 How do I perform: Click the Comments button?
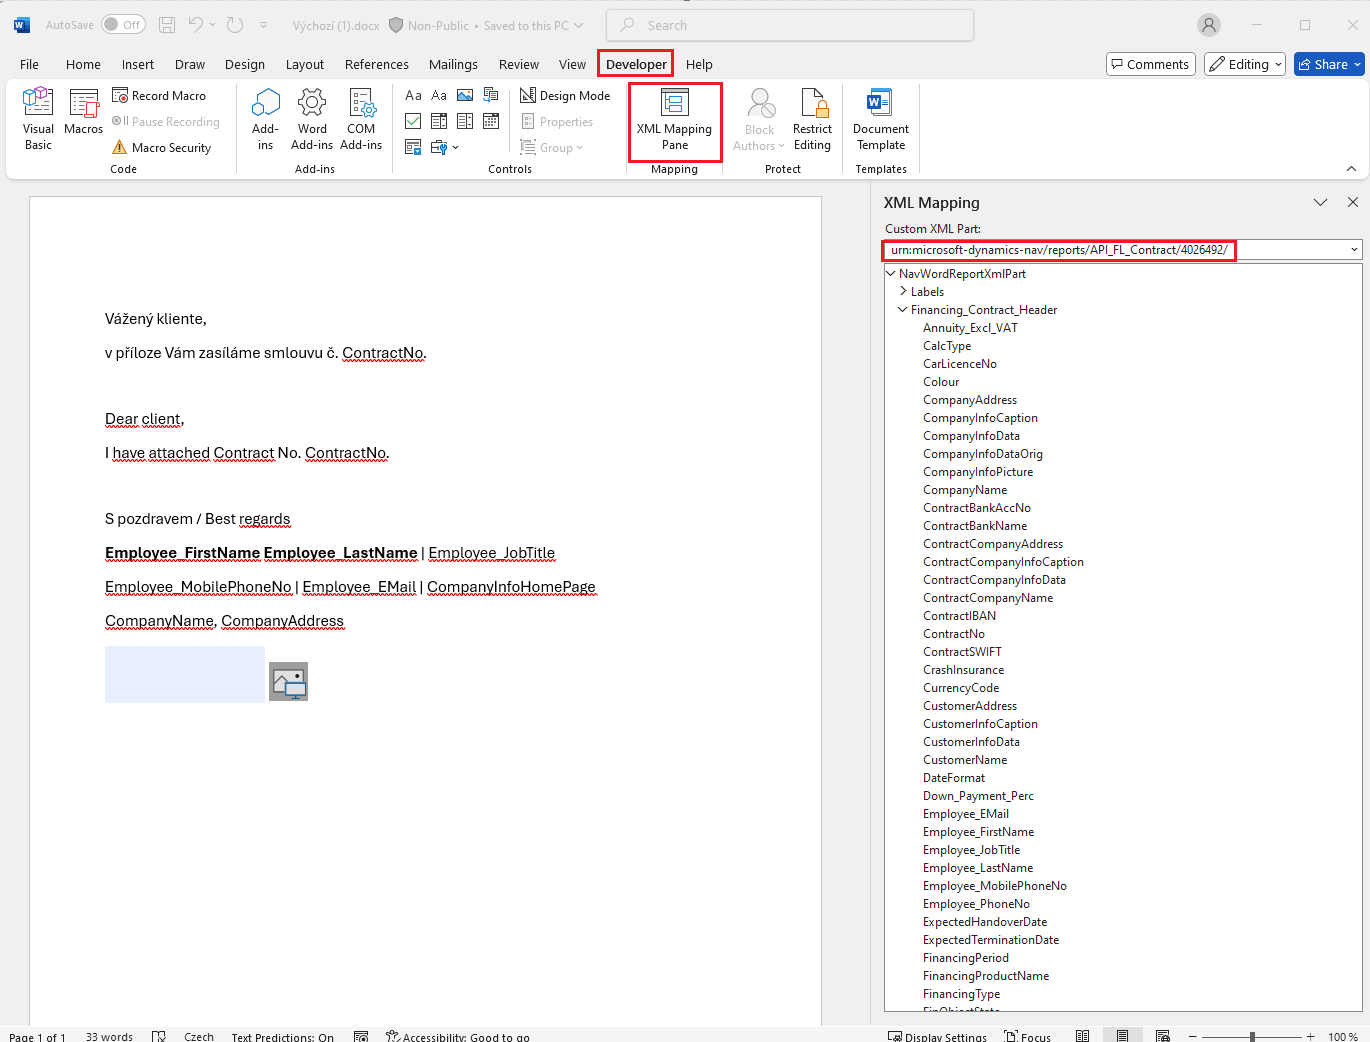pos(1150,65)
